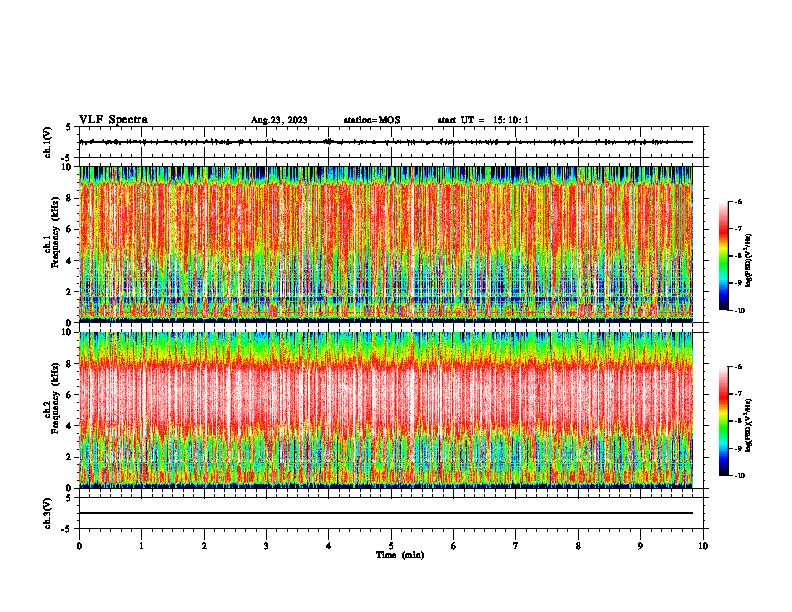The width and height of the screenshot is (792, 612).
Task: Click the ch.2 colorbar log(PSD) unit label
Action: pos(749,426)
